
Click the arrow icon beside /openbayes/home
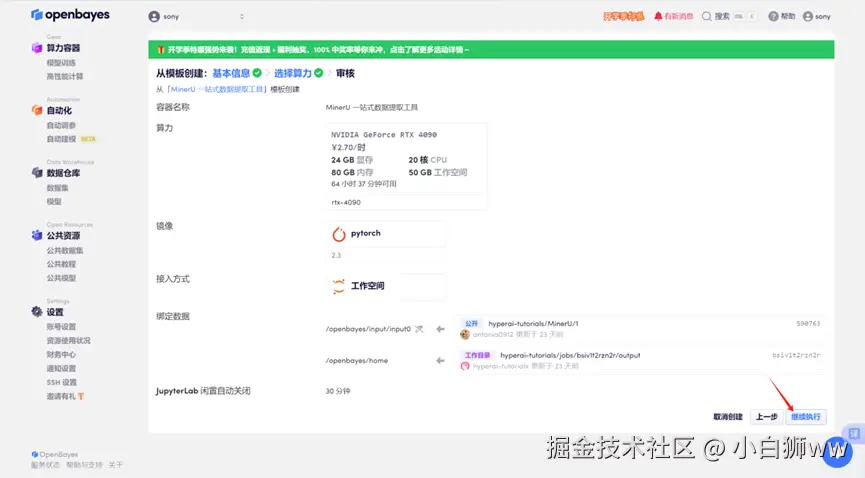pyautogui.click(x=440, y=360)
